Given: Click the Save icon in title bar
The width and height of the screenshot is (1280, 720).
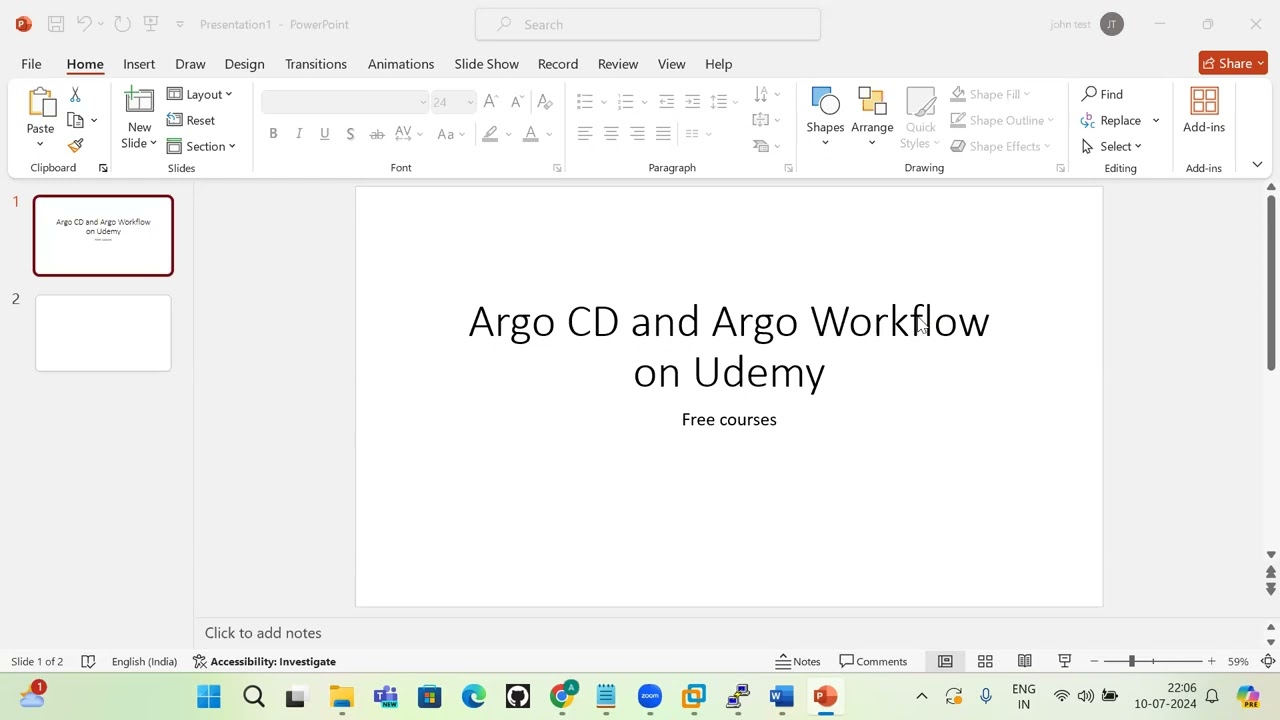Looking at the screenshot, I should (x=56, y=24).
